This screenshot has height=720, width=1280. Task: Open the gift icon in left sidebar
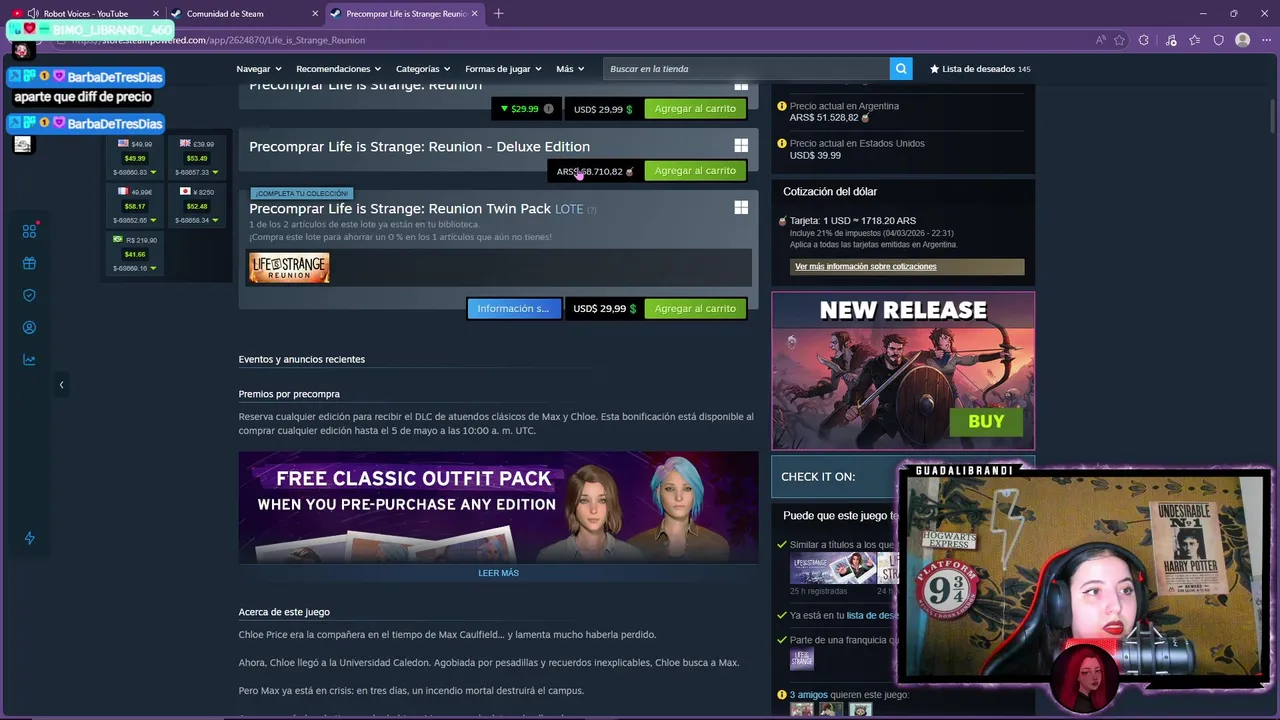(29, 263)
